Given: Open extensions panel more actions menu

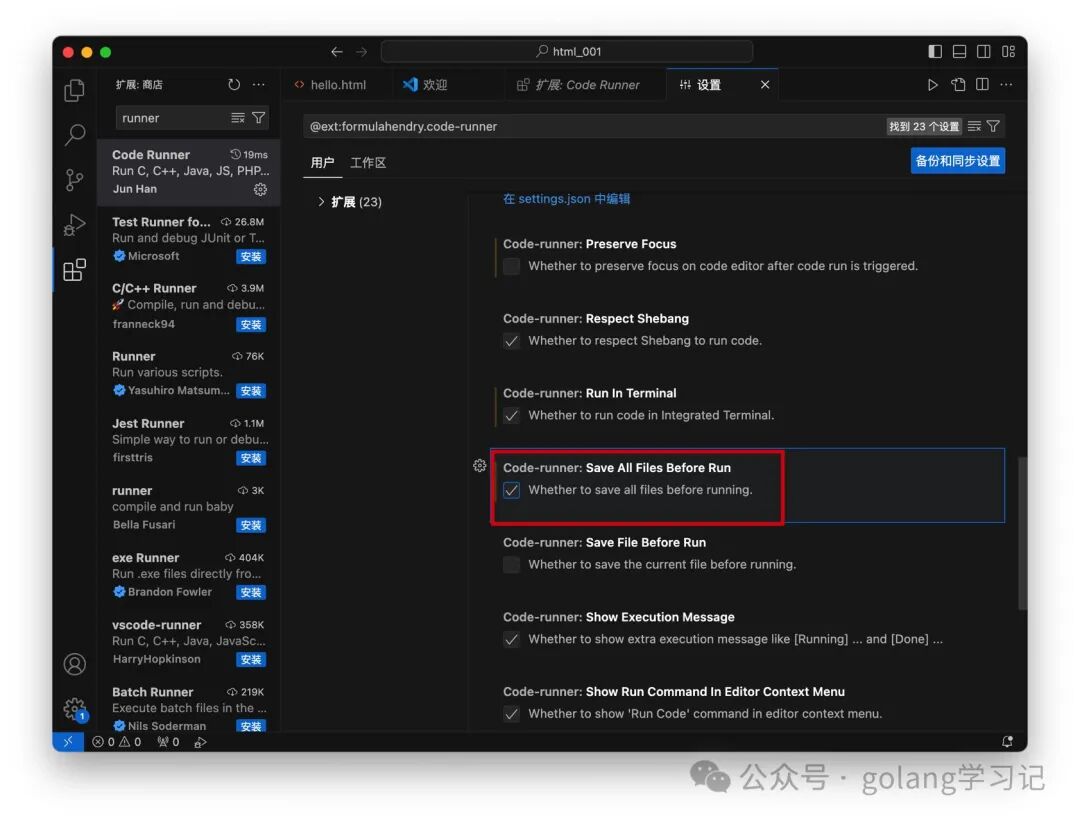Looking at the screenshot, I should [258, 84].
